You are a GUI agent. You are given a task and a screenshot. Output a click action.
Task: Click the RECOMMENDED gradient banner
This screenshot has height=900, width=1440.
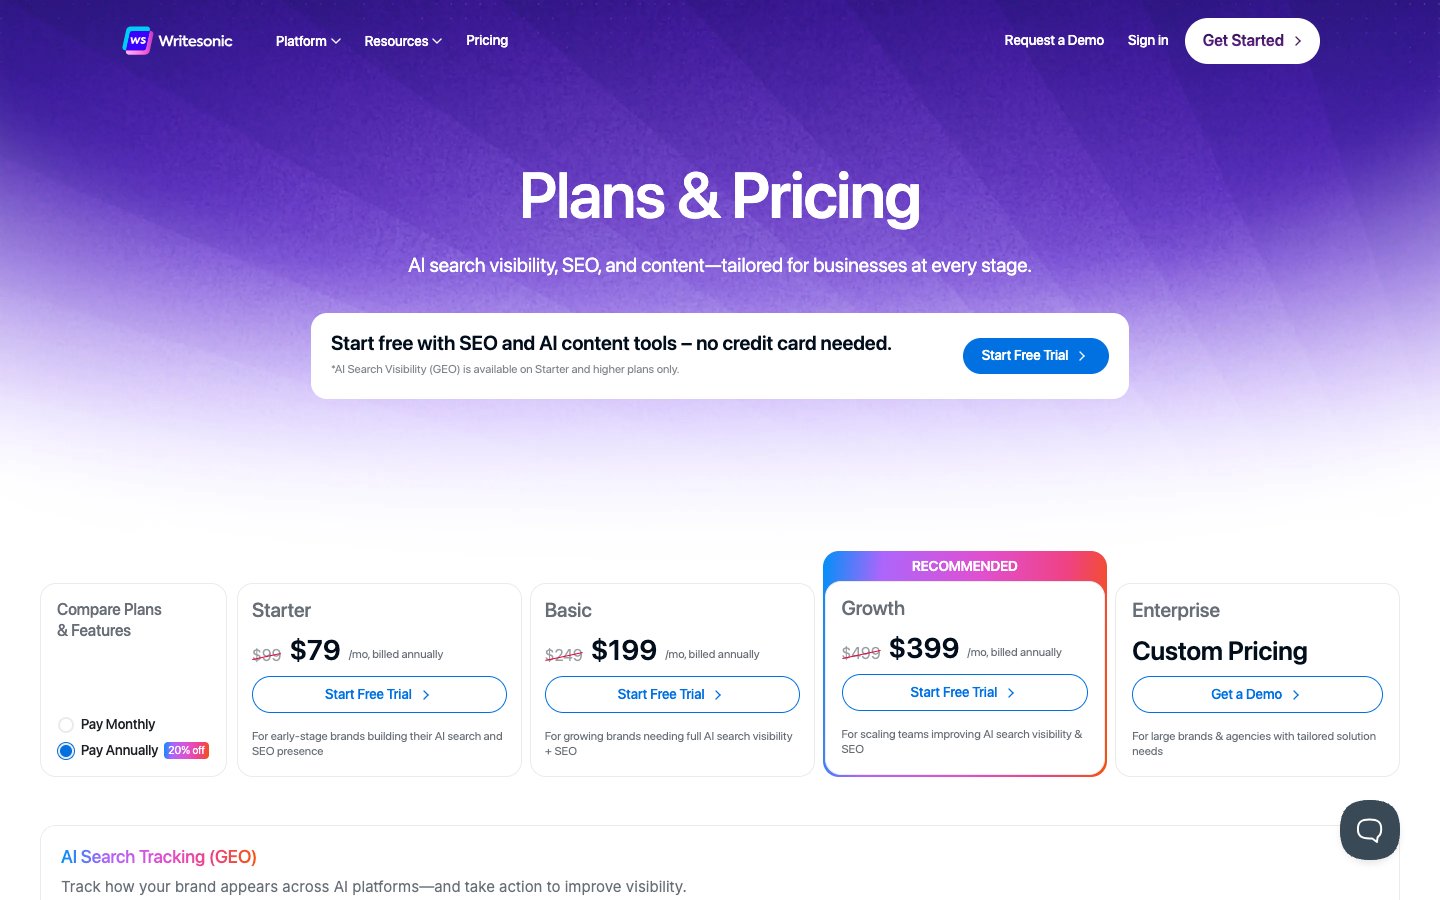[x=964, y=566]
